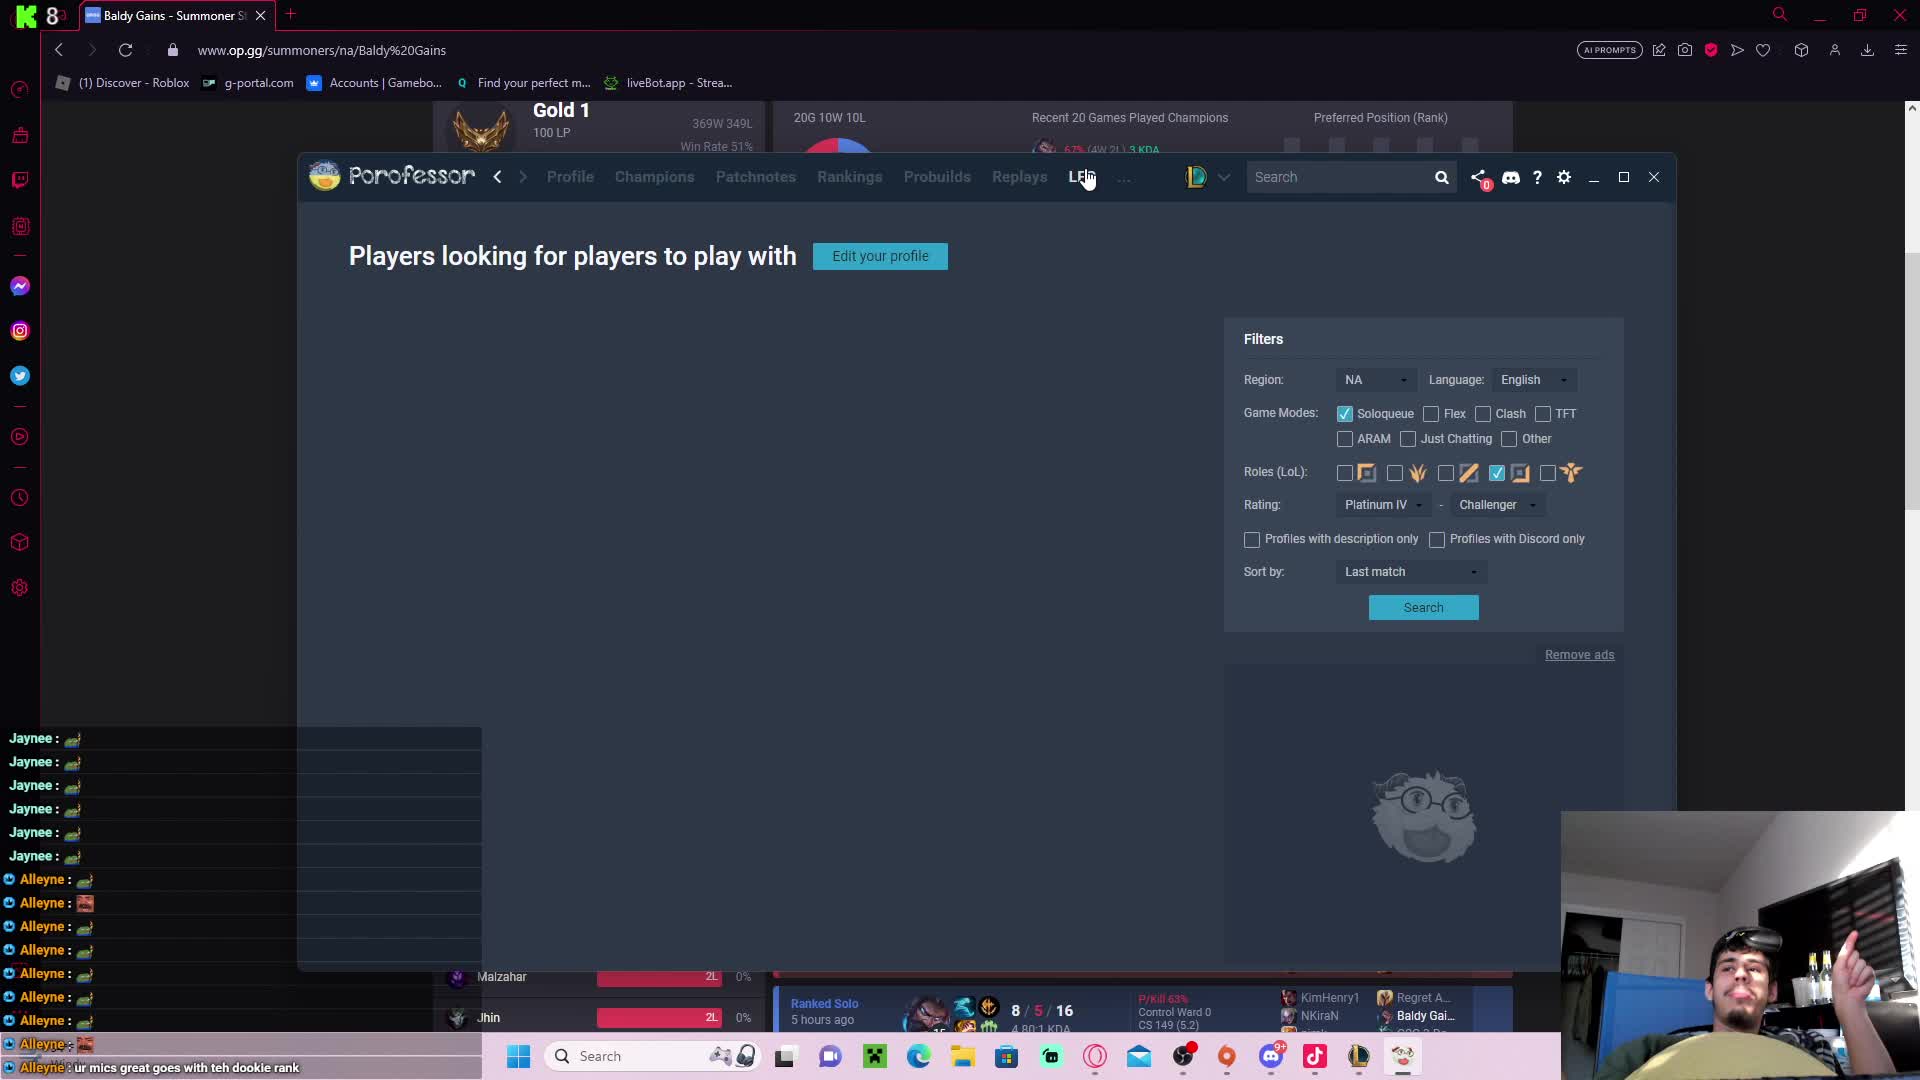Switch to the Probuilds tab

(x=937, y=177)
